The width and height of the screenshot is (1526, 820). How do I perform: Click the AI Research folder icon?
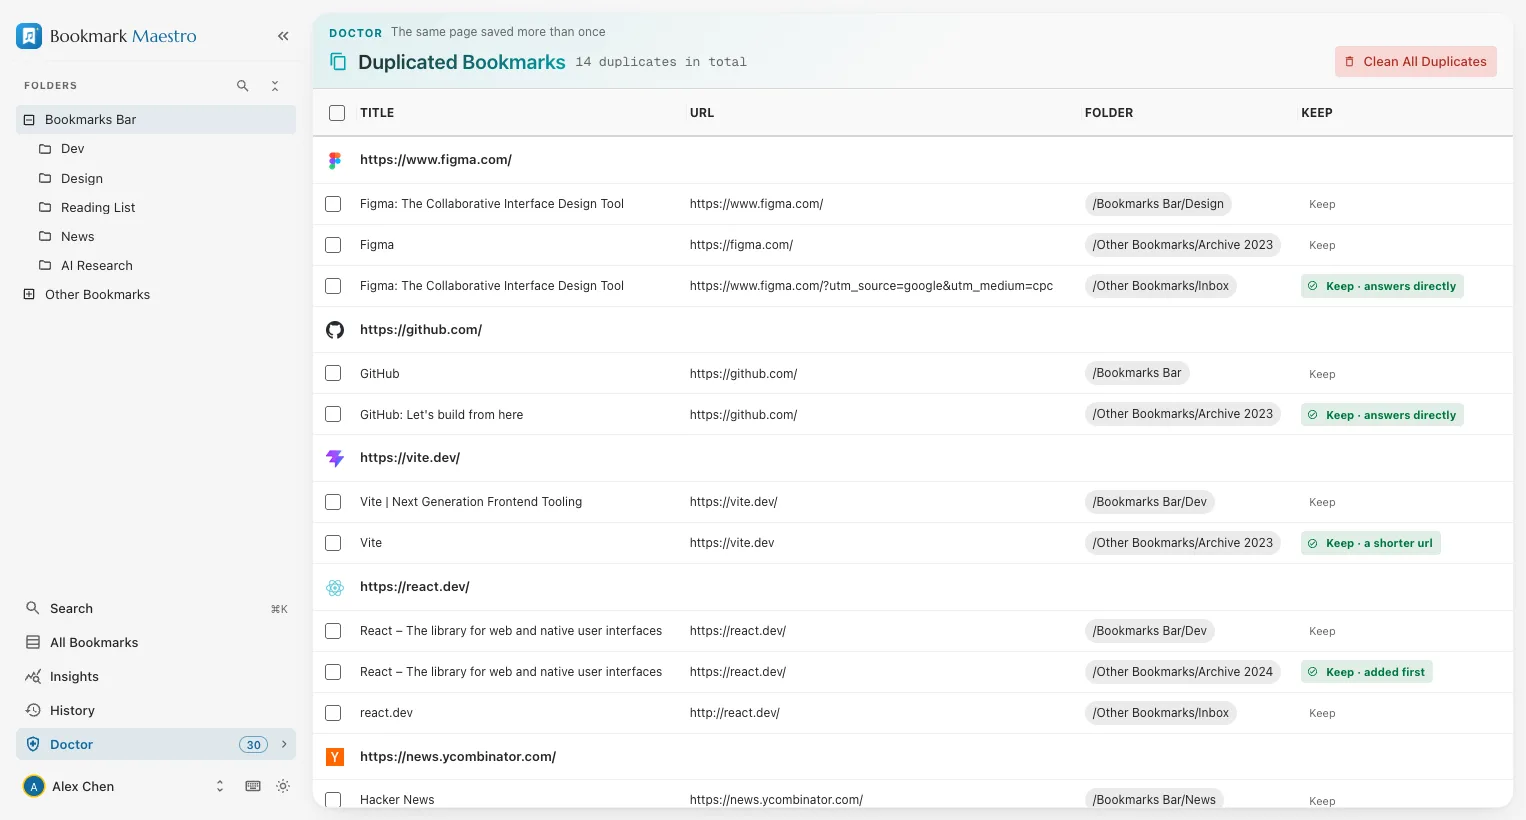(45, 265)
